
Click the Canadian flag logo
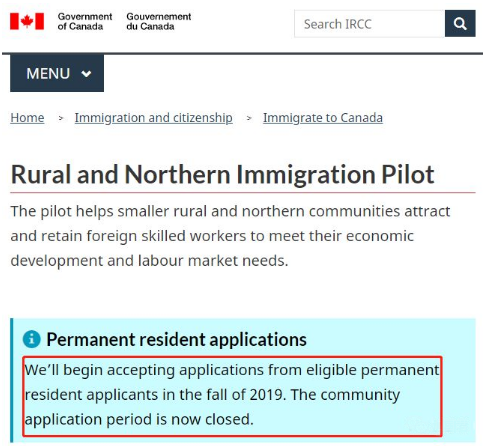tap(27, 21)
